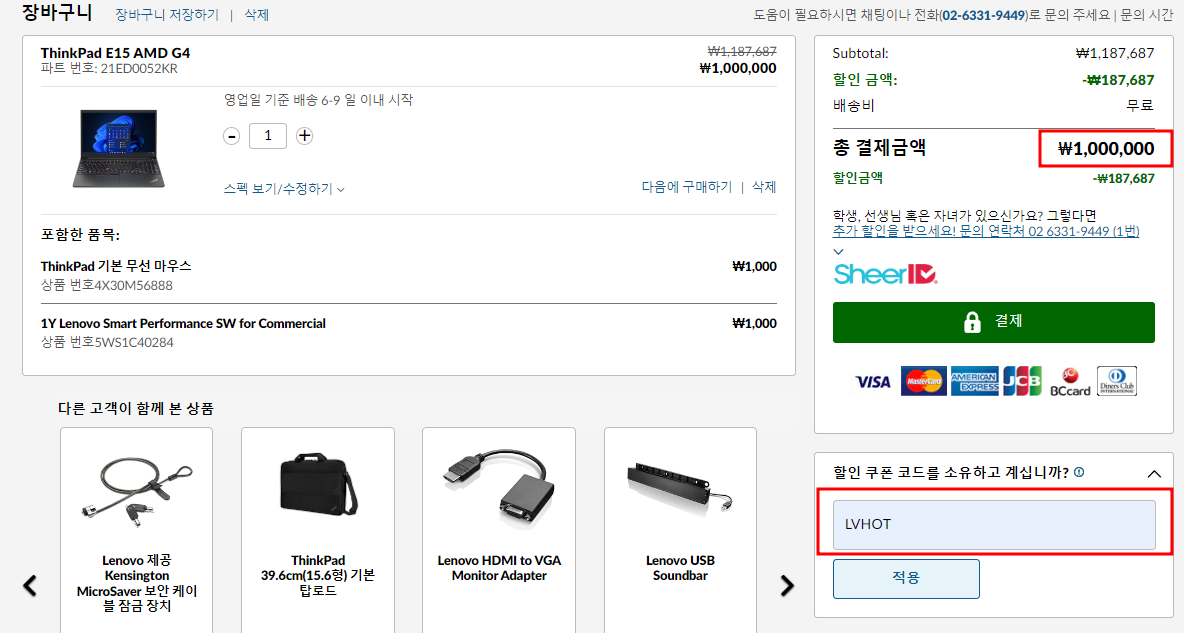Click ThinkPad 기본 무선 마우스 item text
1184x633 pixels.
click(116, 266)
